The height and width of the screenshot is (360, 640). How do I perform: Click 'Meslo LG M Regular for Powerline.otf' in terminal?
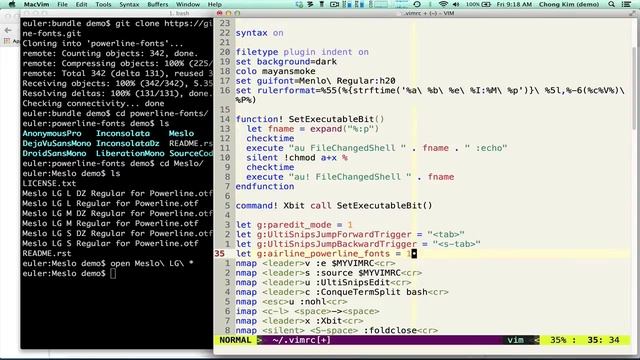[x=110, y=223]
